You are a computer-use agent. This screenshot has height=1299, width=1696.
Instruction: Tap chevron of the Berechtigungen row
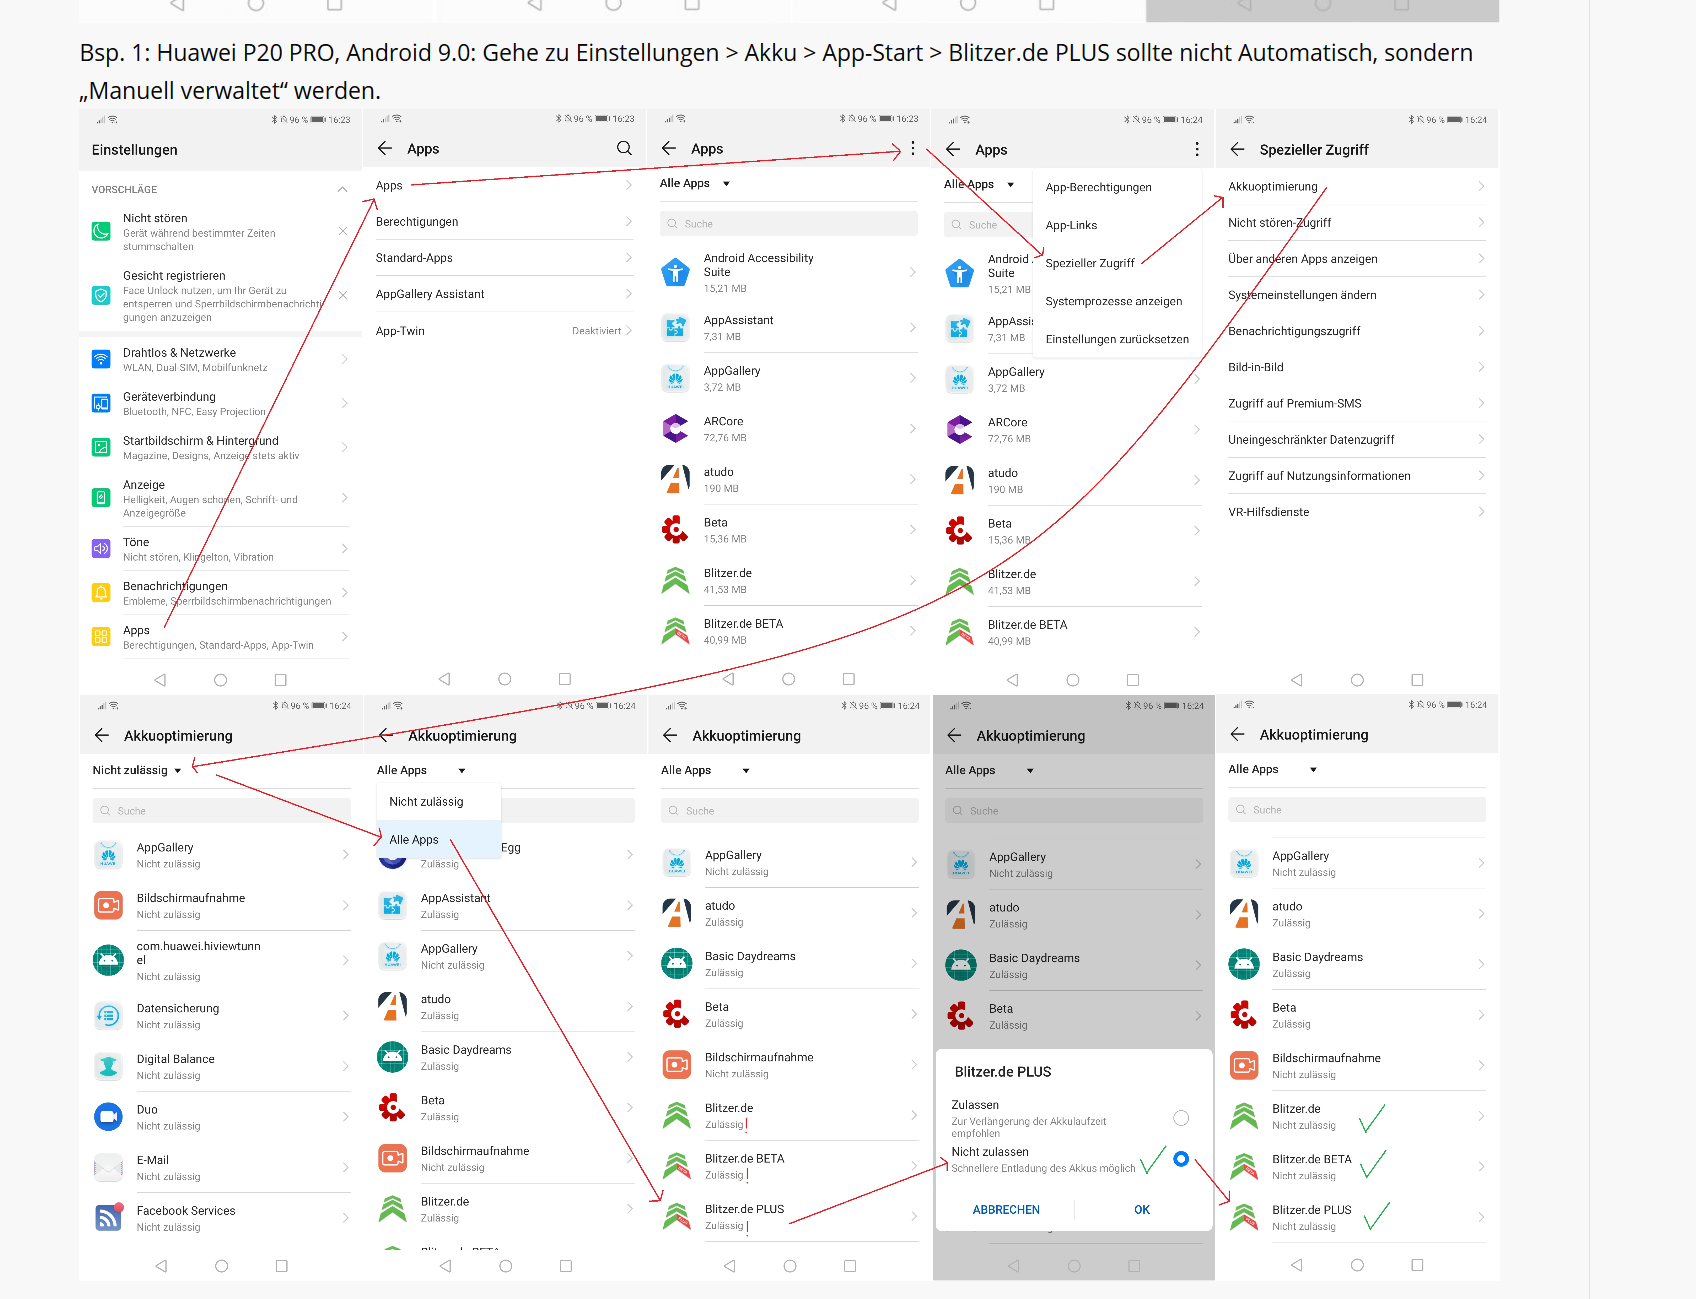coord(629,221)
